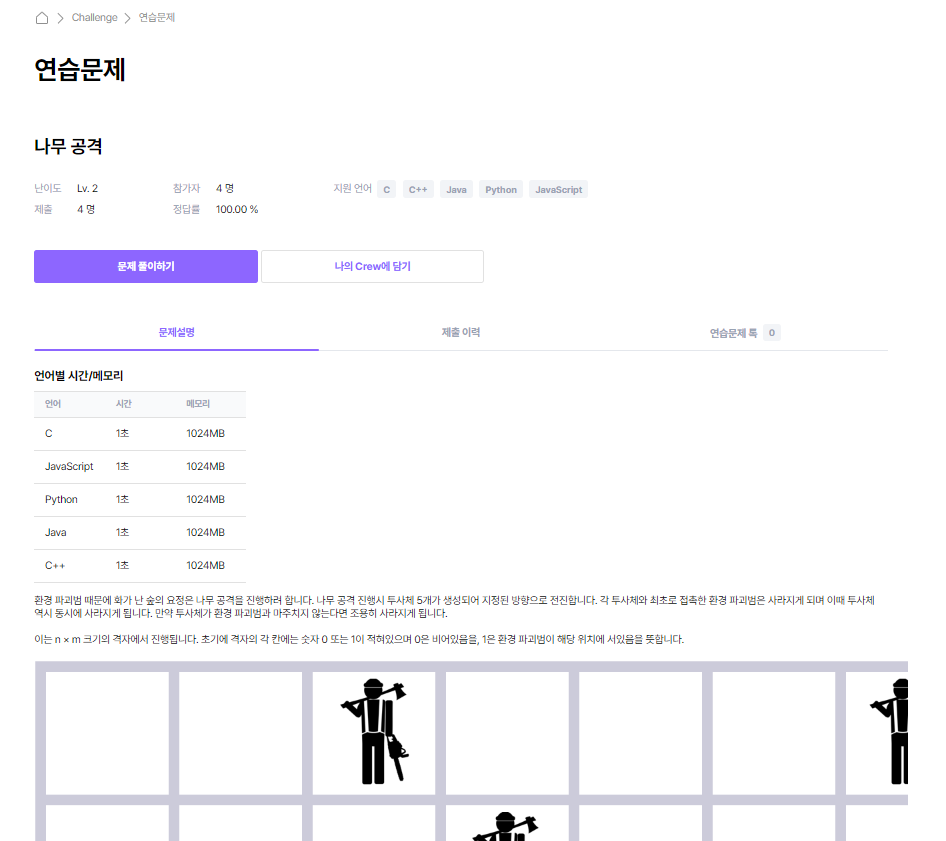
Task: Click 1초 time value in Java row
Action: (122, 533)
